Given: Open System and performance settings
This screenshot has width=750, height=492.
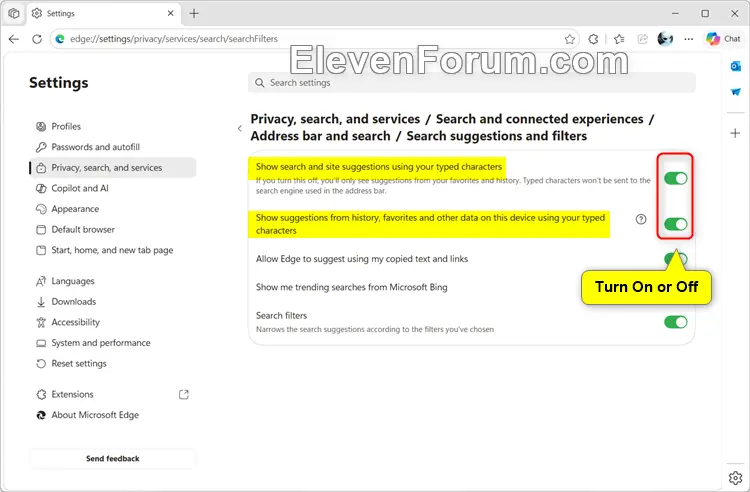Looking at the screenshot, I should [x=113, y=342].
